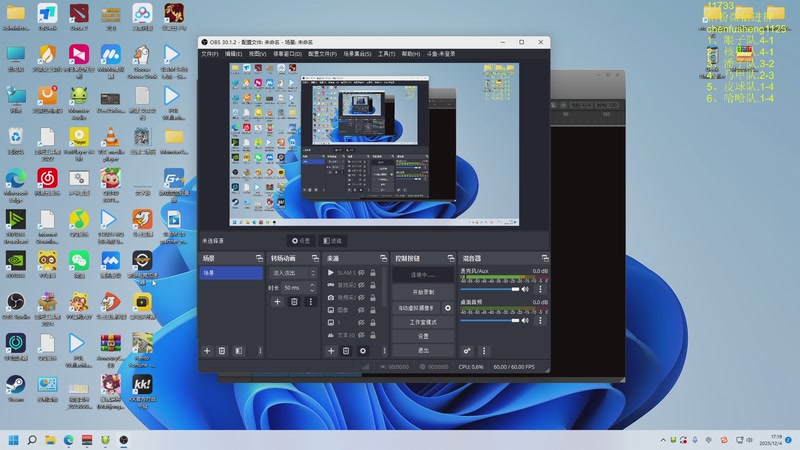Add a new source with plus icon
Viewport: 800px width, 450px height.
[x=331, y=351]
